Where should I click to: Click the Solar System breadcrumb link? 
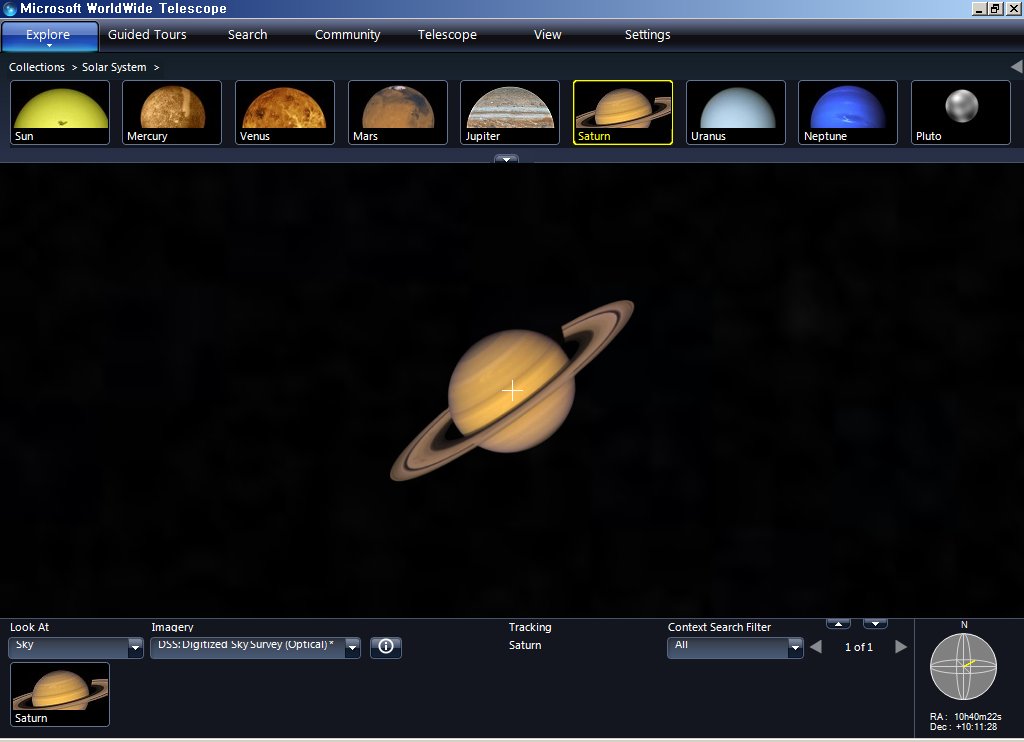pos(114,67)
